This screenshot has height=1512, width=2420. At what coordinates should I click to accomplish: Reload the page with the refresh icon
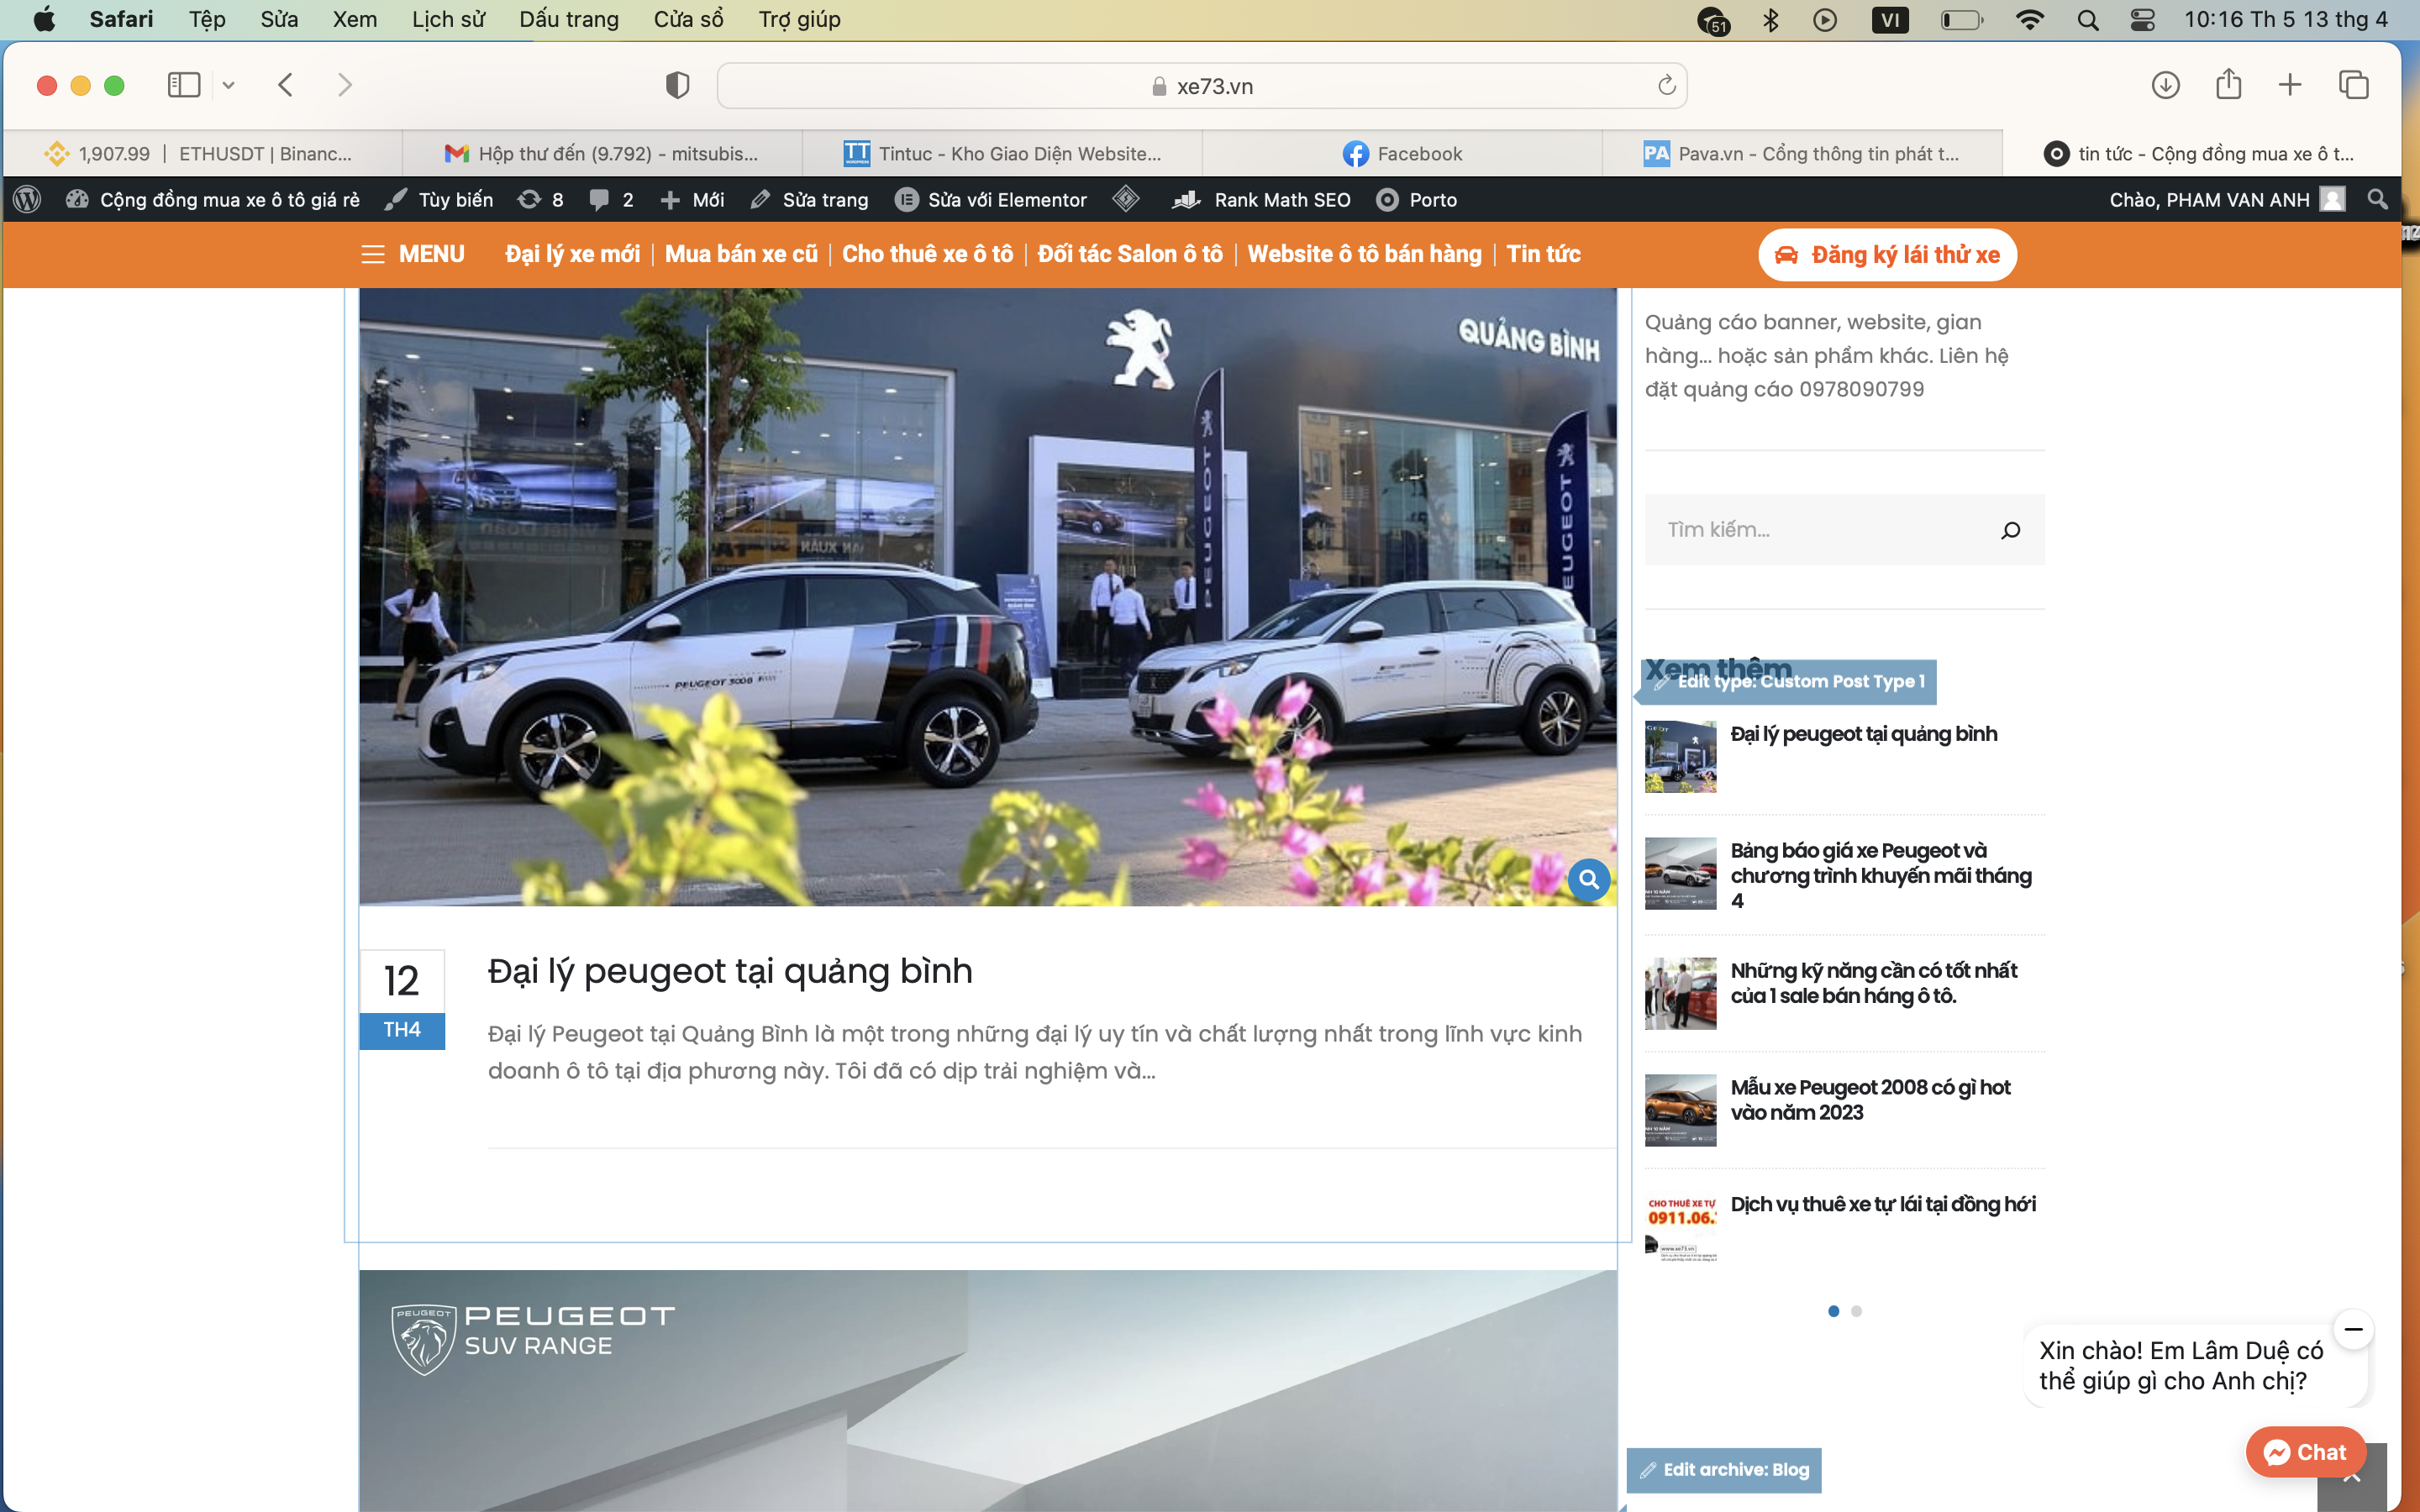[1666, 86]
